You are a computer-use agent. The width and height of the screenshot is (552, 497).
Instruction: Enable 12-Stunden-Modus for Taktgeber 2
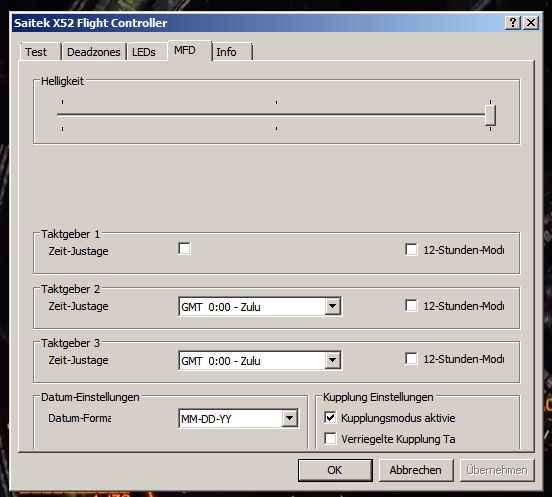(411, 305)
